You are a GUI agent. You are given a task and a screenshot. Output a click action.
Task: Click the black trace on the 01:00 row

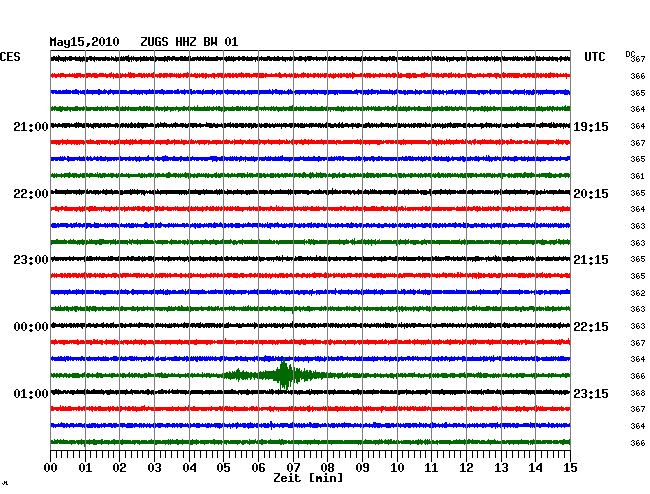(310, 392)
